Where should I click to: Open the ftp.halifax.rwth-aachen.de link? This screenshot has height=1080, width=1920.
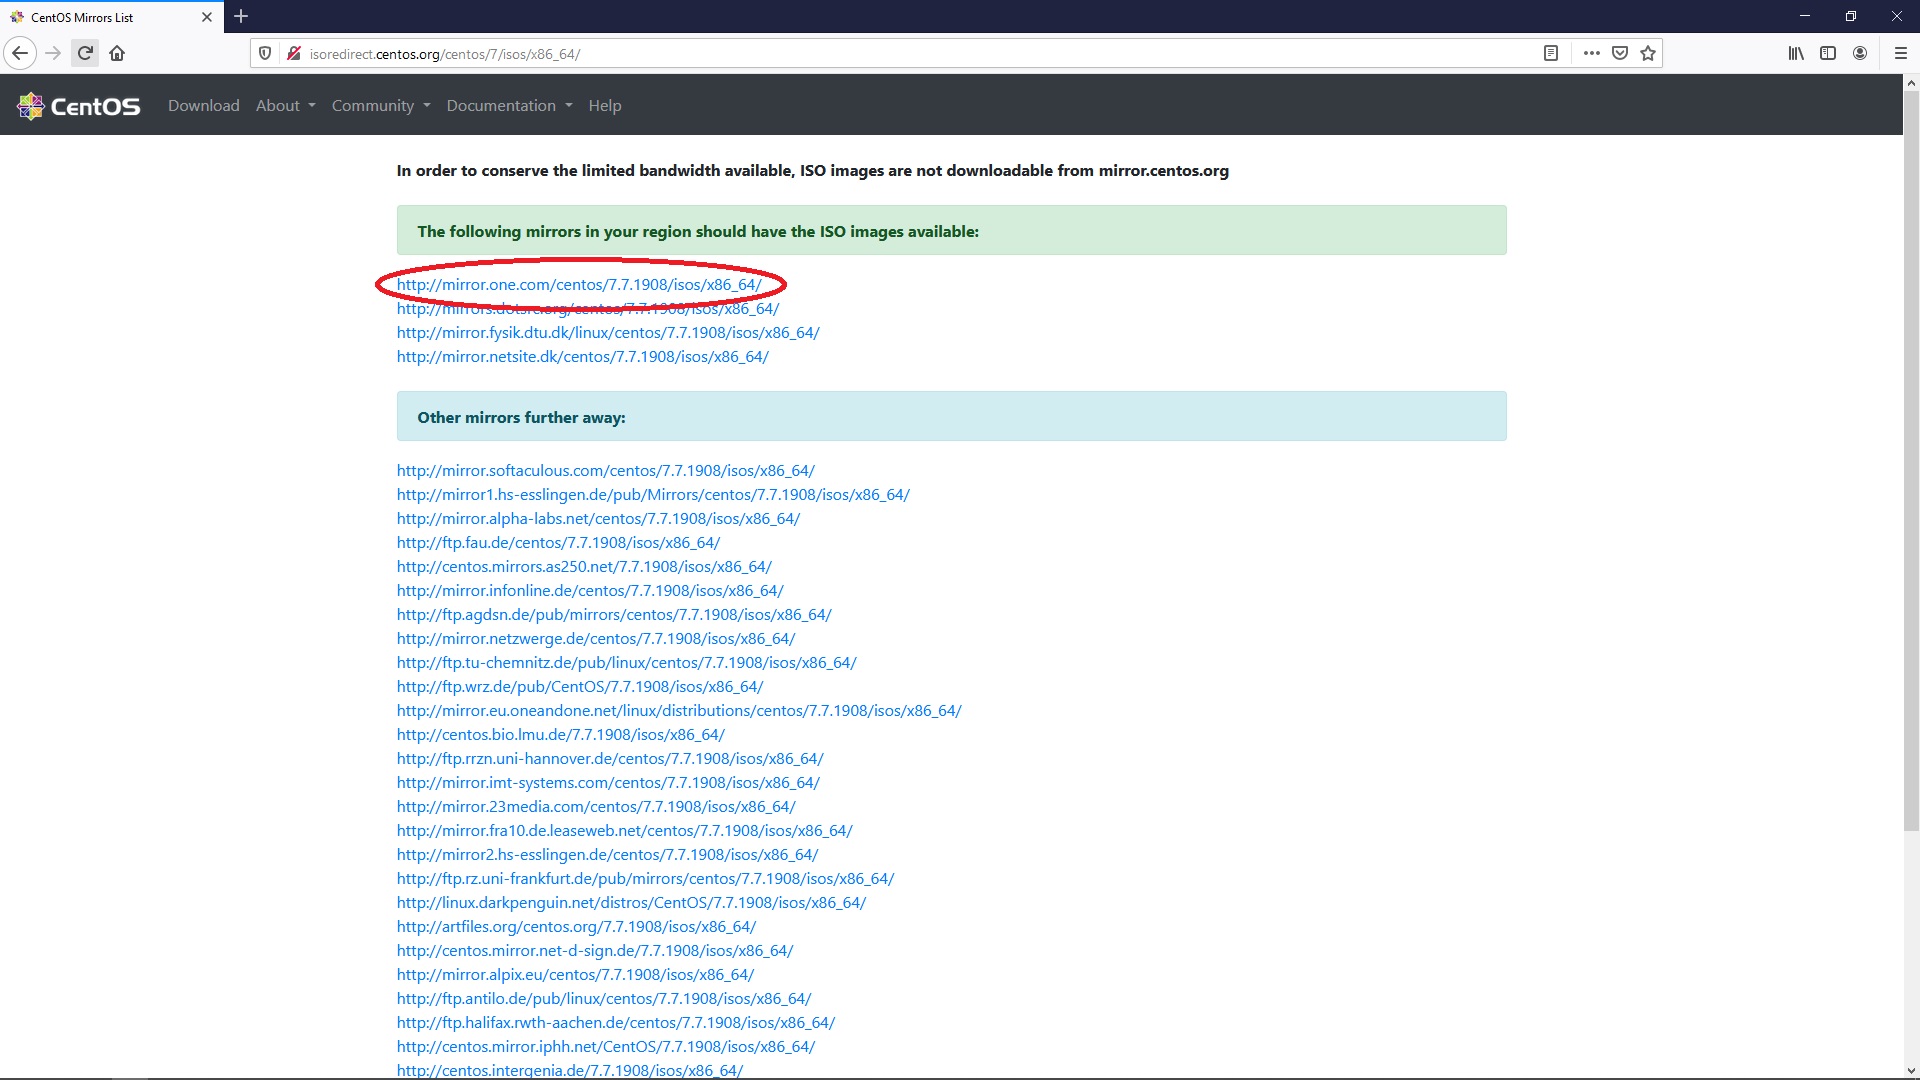(x=616, y=1023)
